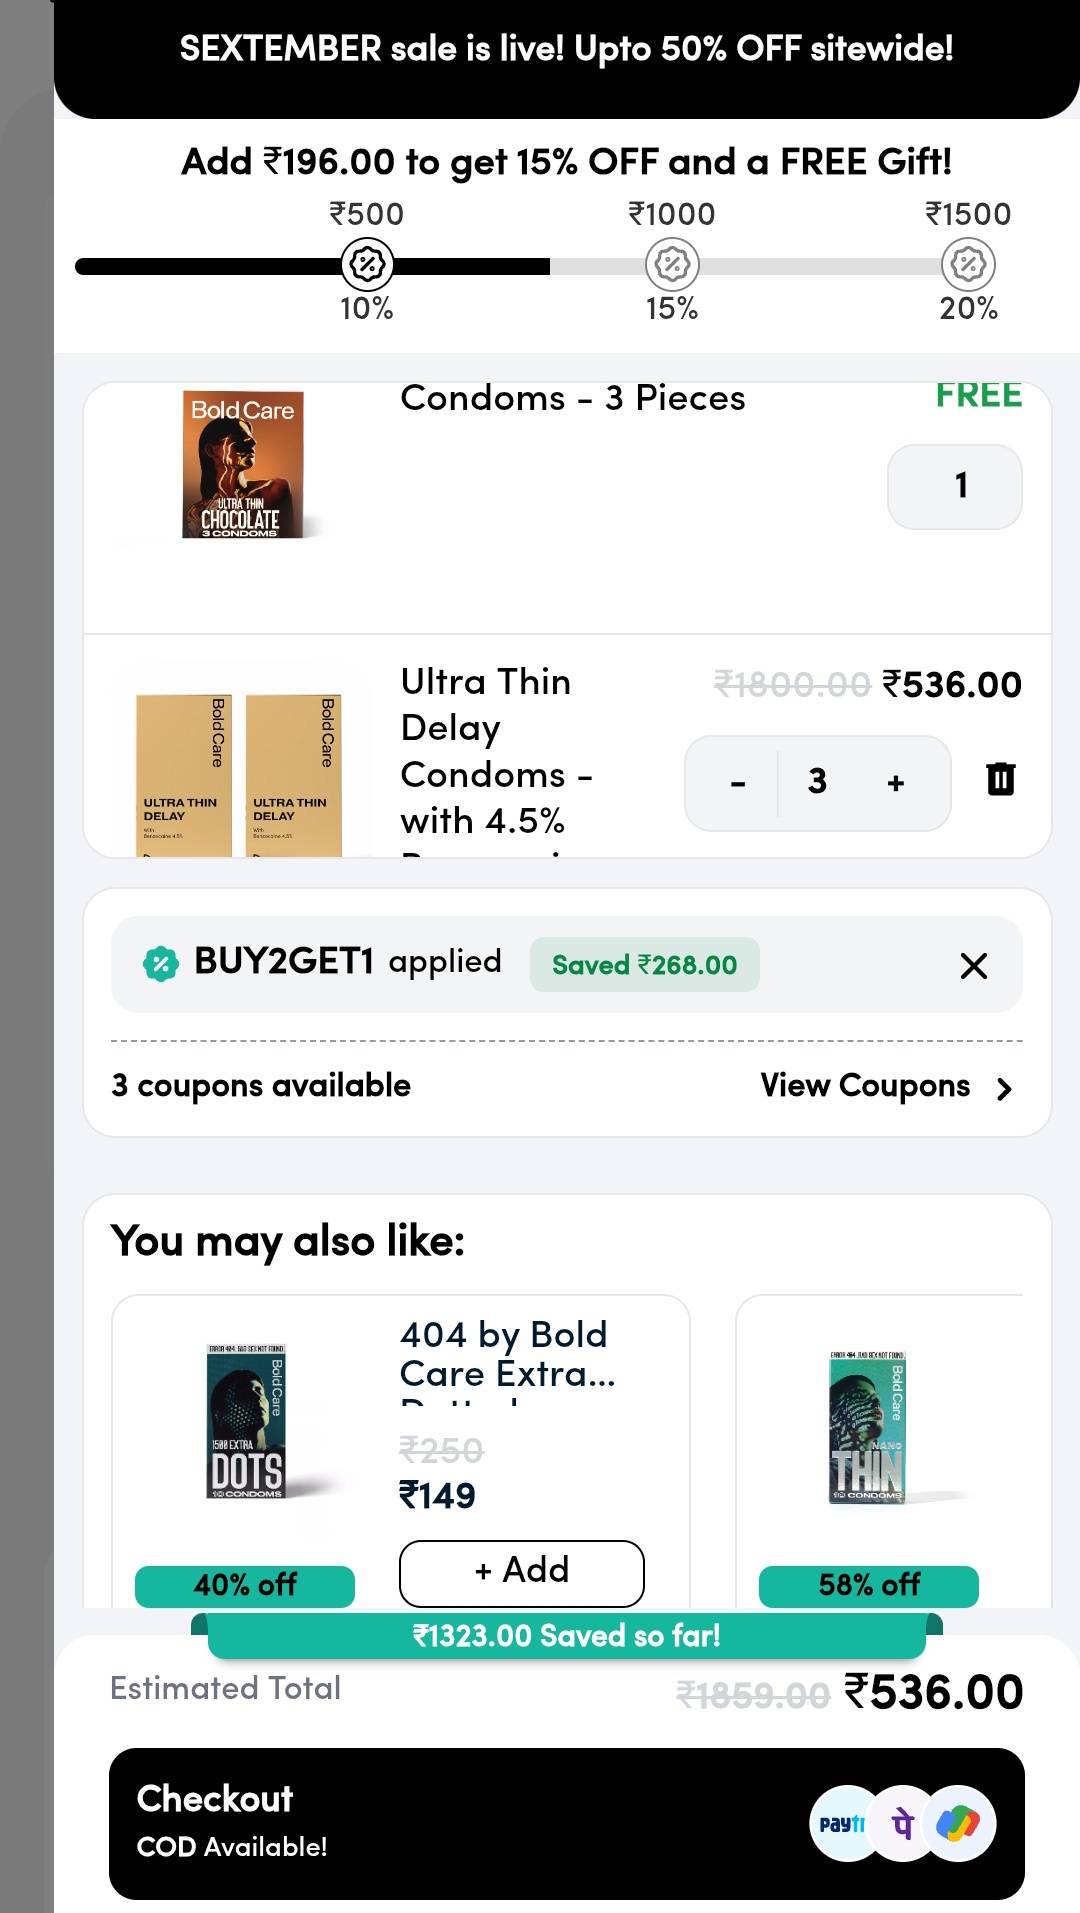Screen dimensions: 1080x1913
Task: Click the Google Pay payment icon
Action: click(959, 1824)
